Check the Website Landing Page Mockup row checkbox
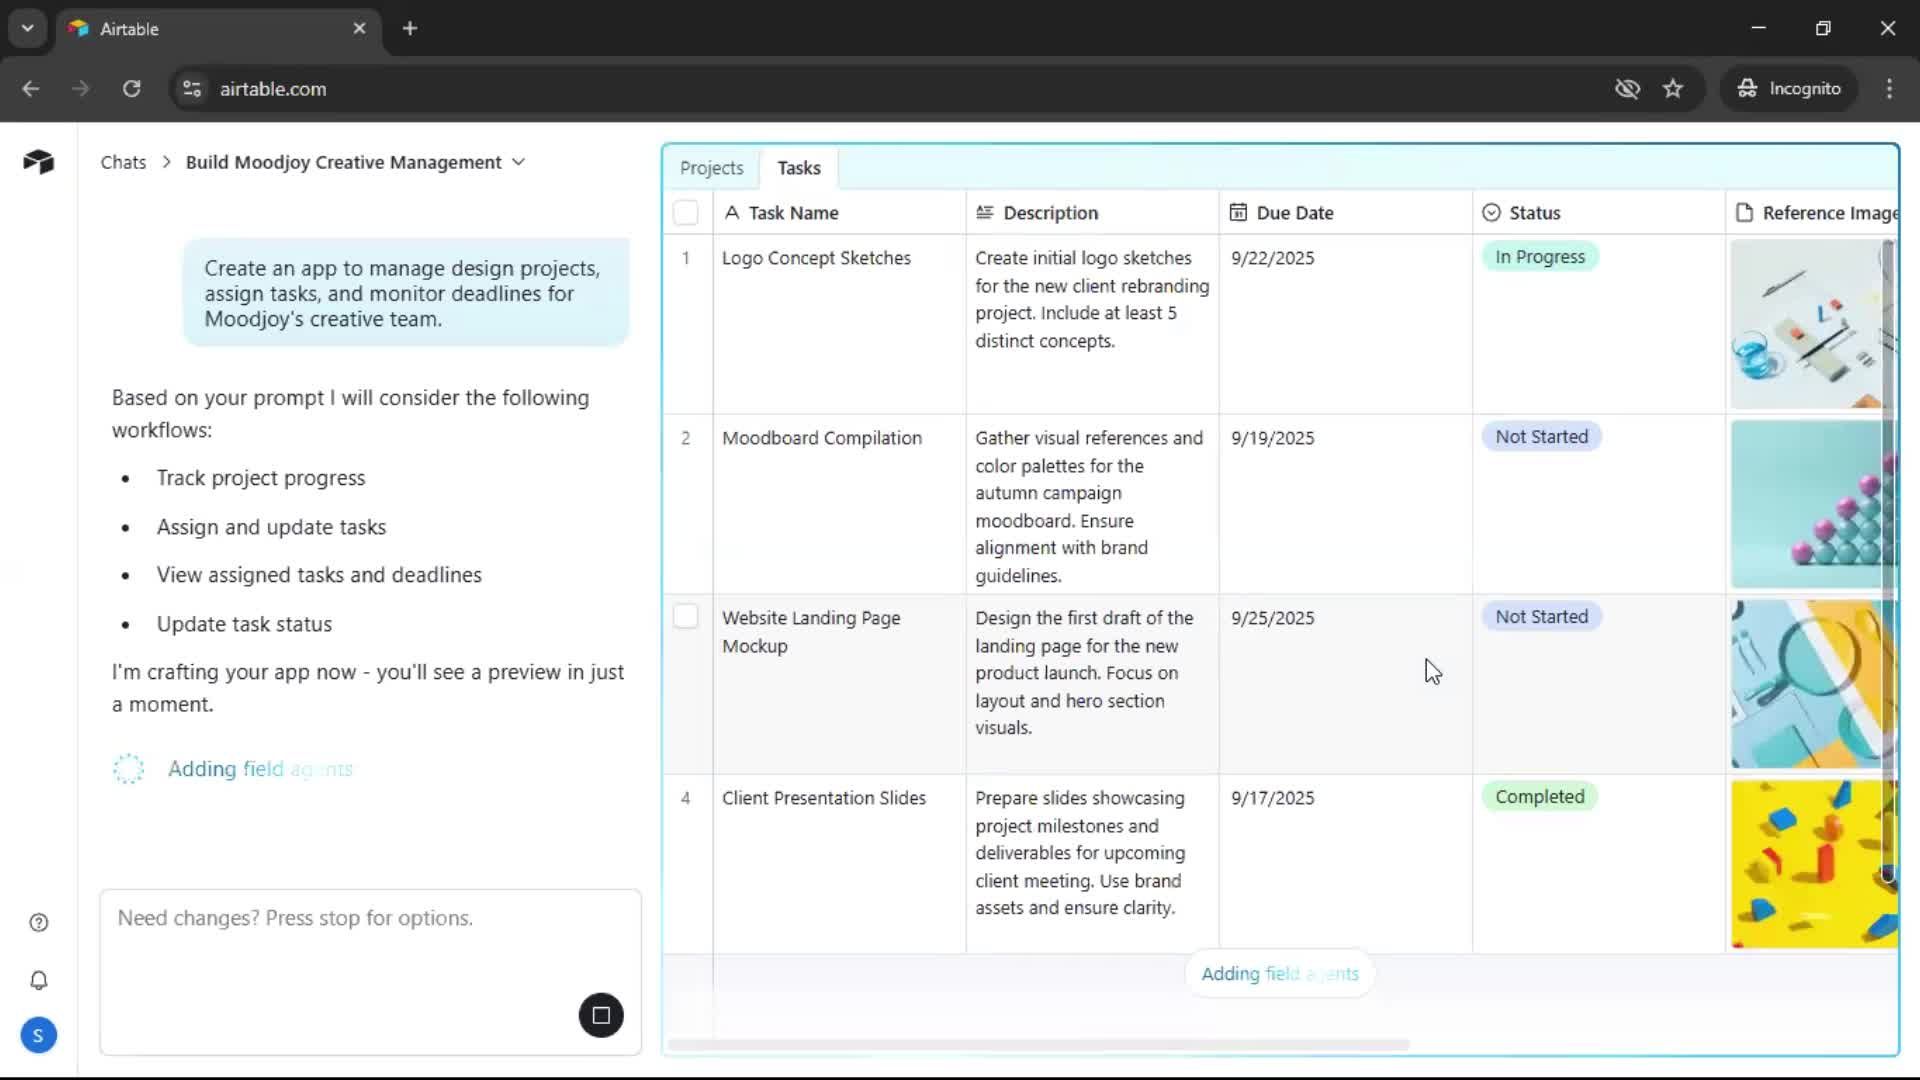This screenshot has width=1920, height=1080. pos(686,616)
